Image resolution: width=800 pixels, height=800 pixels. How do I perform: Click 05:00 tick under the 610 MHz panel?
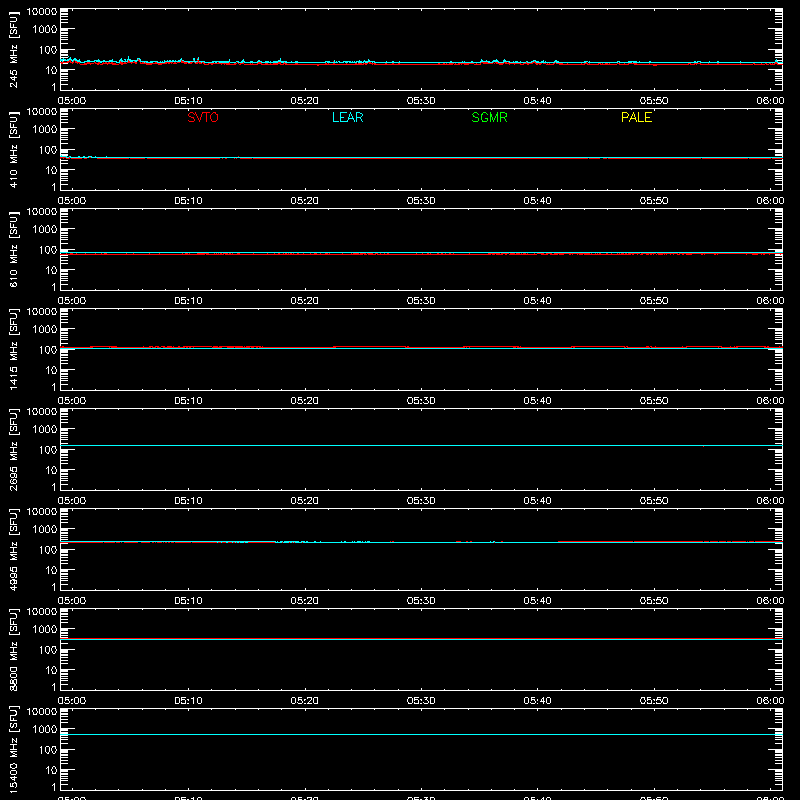click(x=72, y=301)
